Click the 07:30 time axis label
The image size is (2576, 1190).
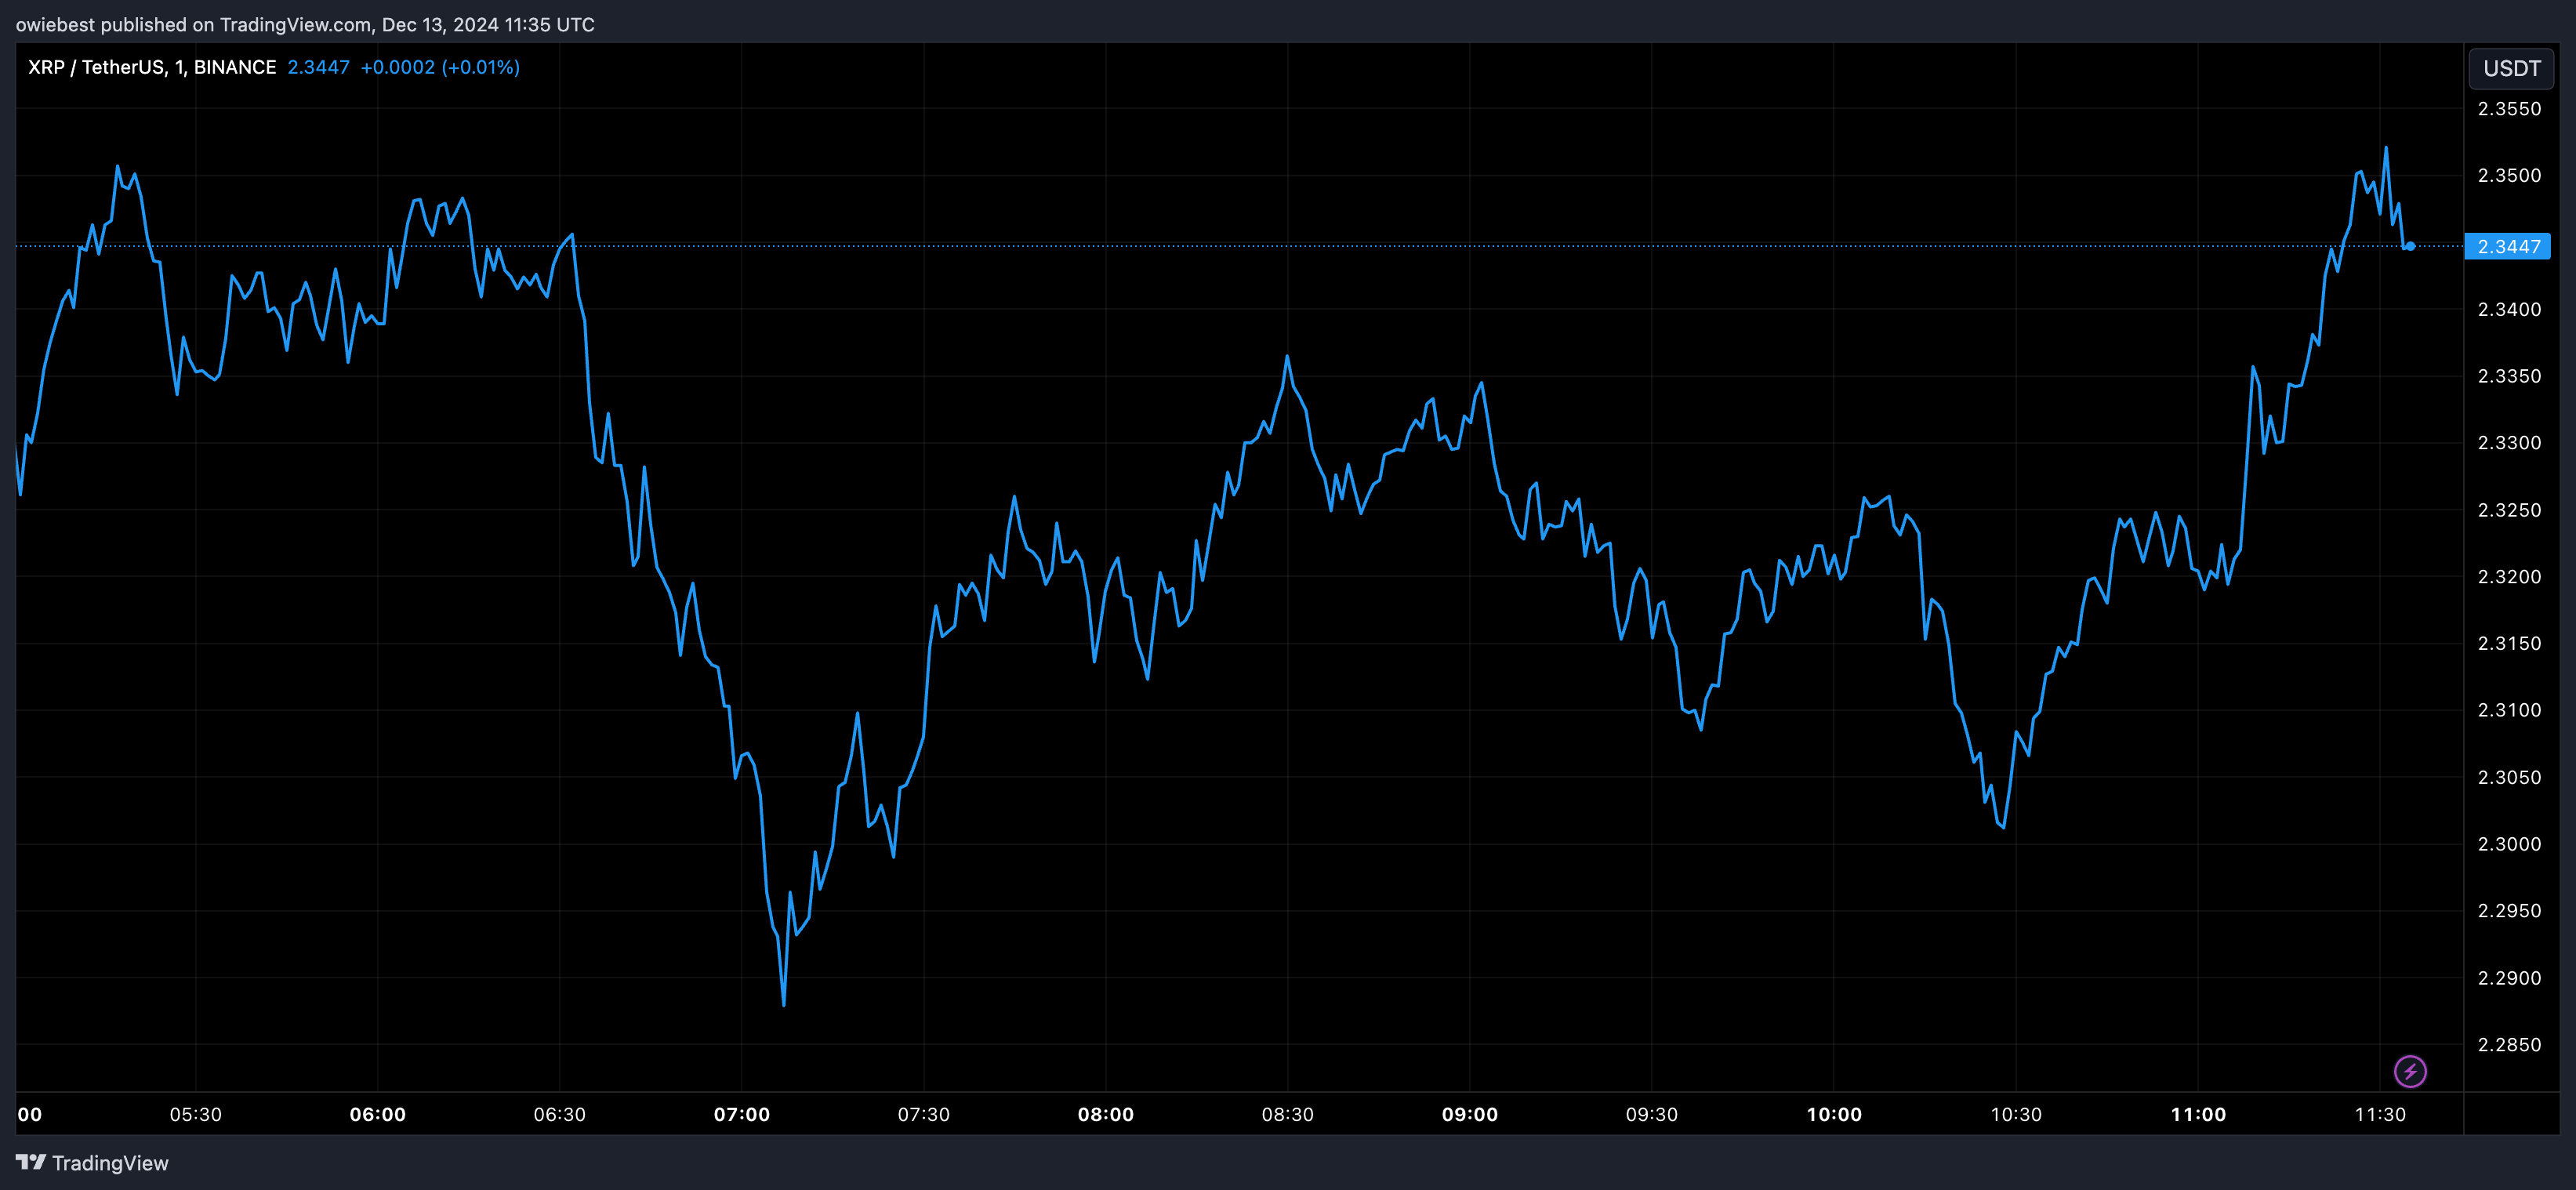click(x=923, y=1115)
